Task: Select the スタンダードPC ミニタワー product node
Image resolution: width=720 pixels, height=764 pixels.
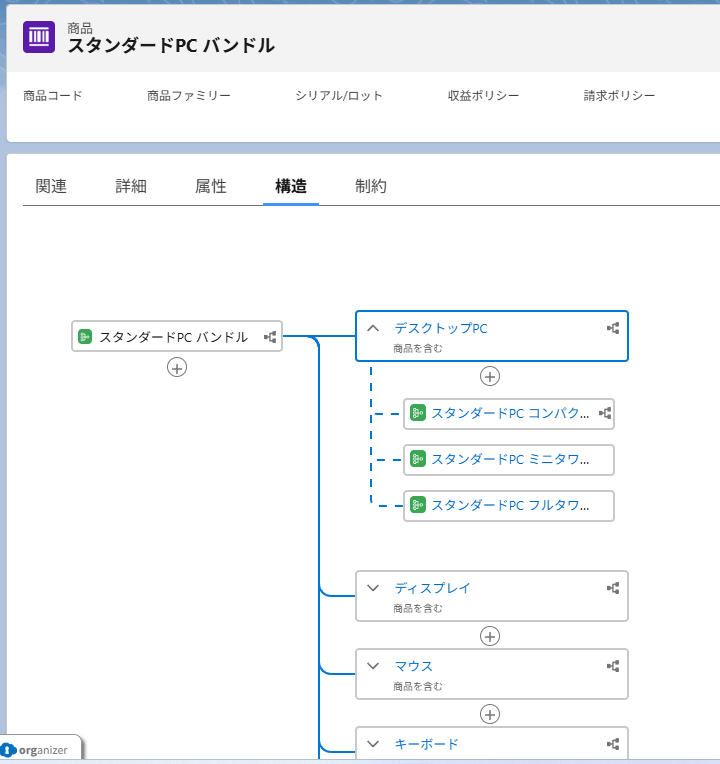Action: click(x=509, y=460)
